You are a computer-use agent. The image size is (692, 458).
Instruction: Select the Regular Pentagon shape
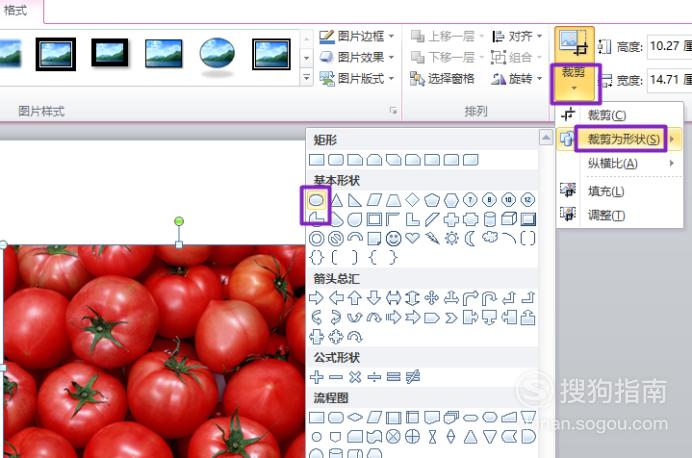(432, 200)
